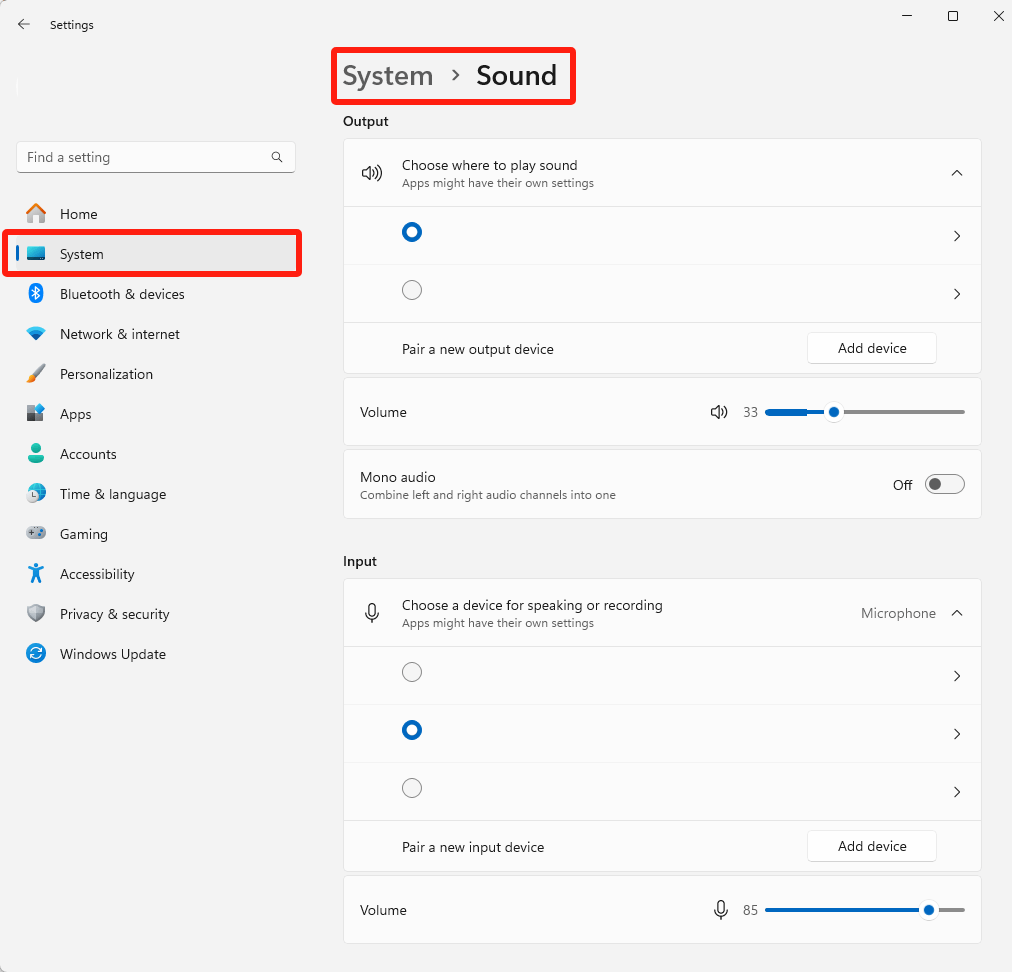Click Add device for output pairing
The height and width of the screenshot is (972, 1012).
point(871,349)
